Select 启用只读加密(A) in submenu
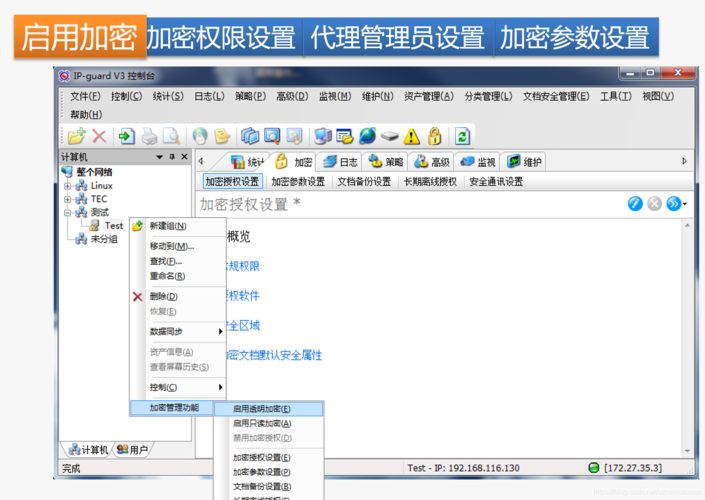 tap(268, 423)
